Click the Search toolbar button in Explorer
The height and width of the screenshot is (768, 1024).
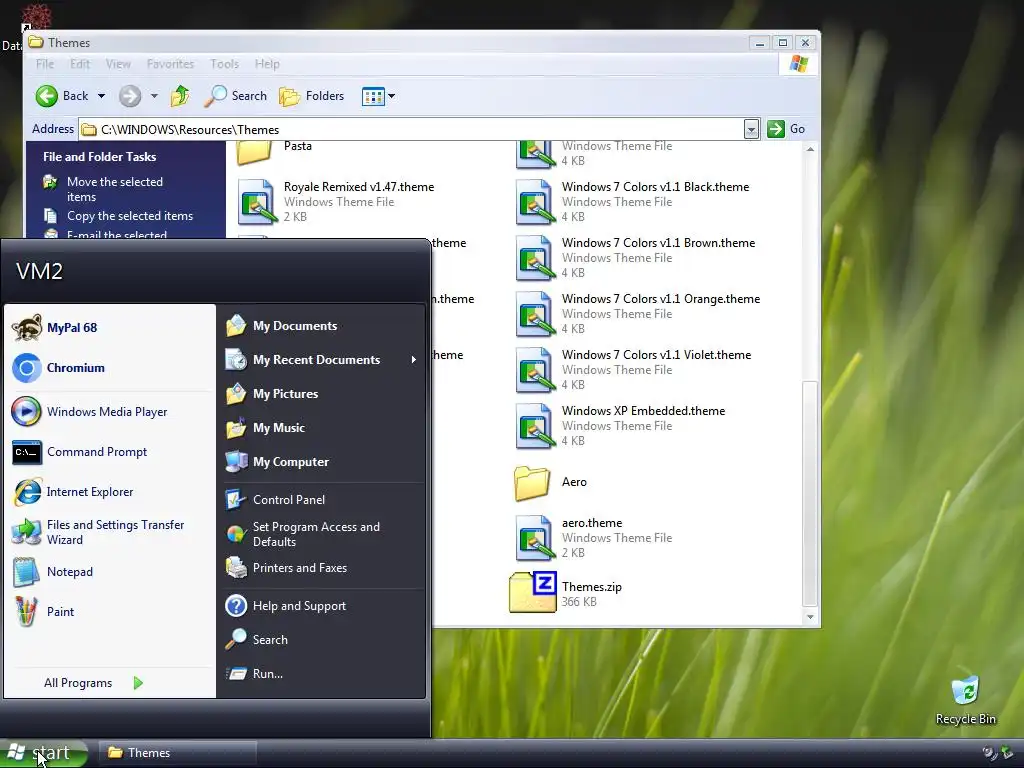point(236,96)
